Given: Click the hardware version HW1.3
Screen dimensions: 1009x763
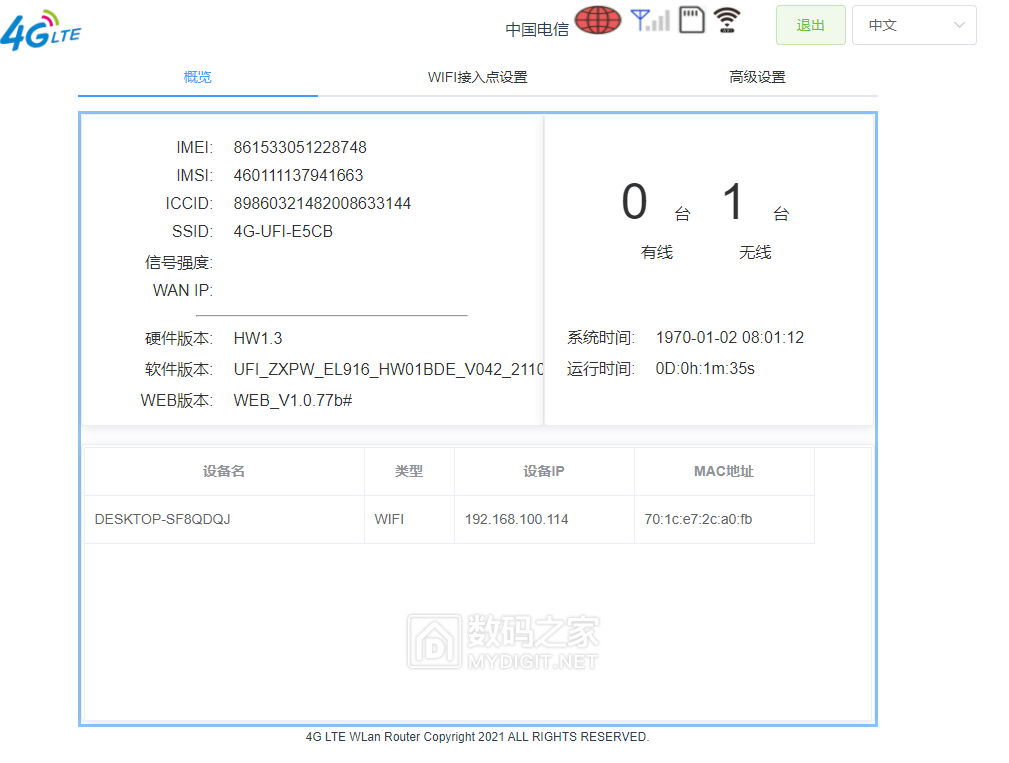Looking at the screenshot, I should point(257,338).
